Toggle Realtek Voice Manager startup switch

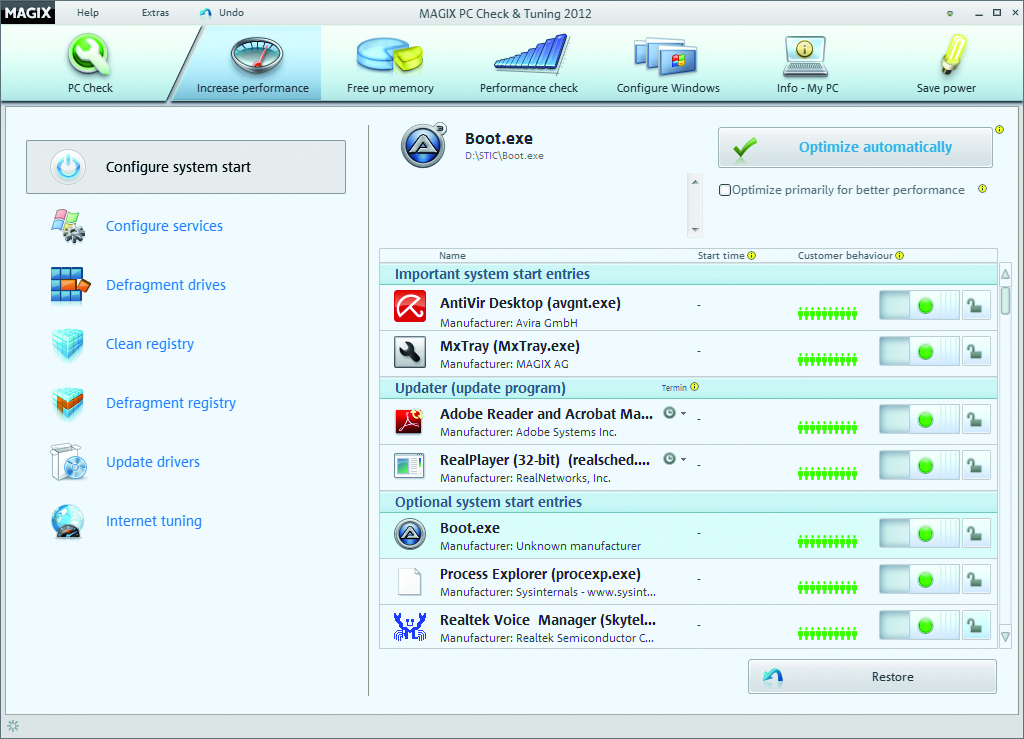pyautogui.click(x=920, y=625)
